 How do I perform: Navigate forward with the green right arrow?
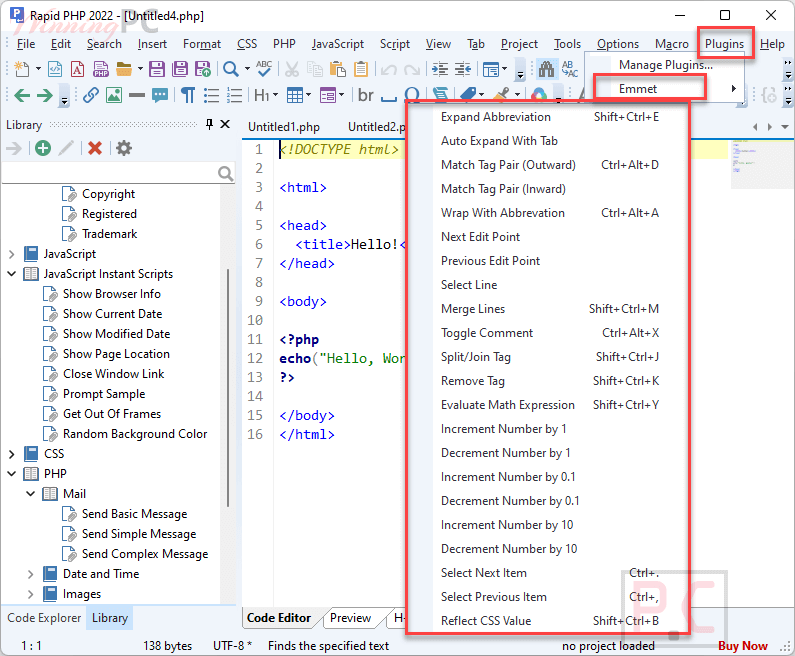point(45,95)
